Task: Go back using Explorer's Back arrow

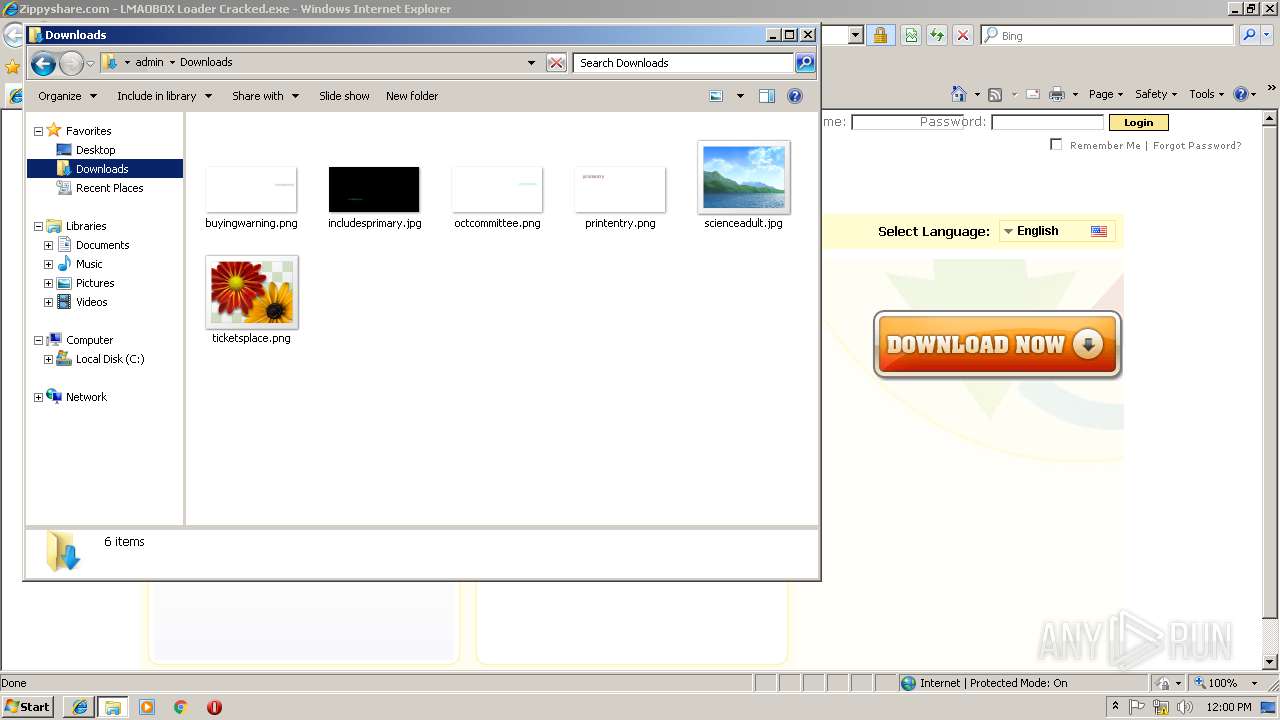Action: [x=43, y=64]
